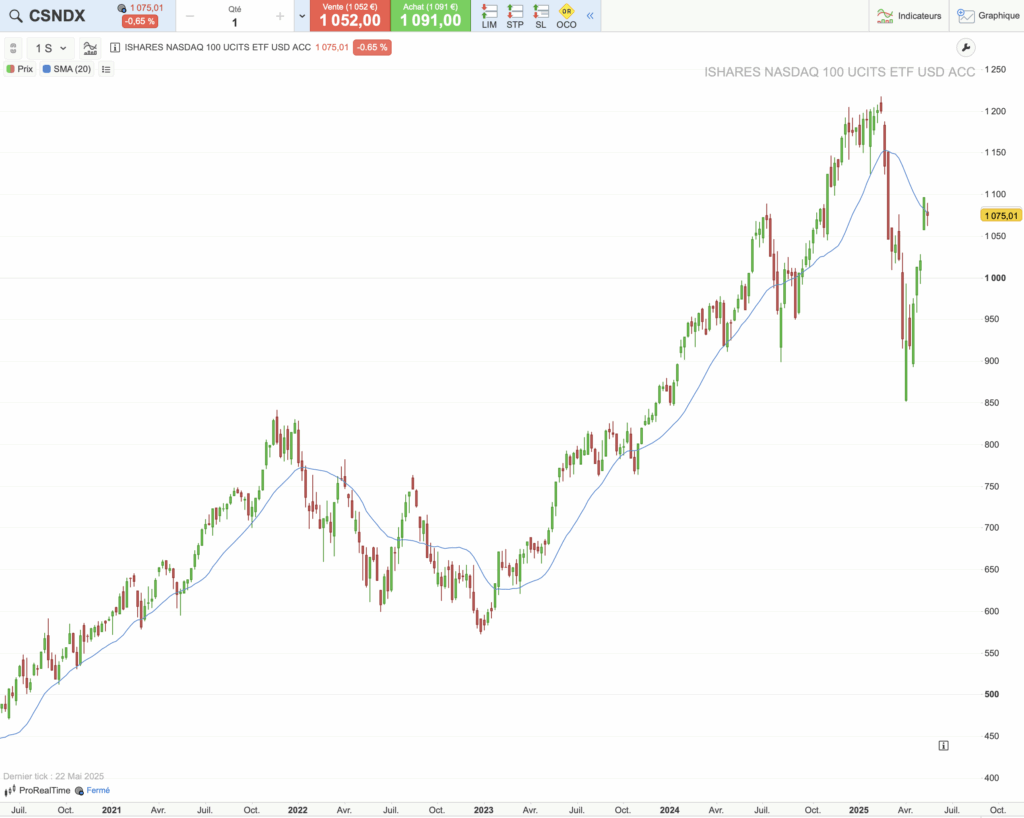
Task: Click the wrench settings icon
Action: 965,48
